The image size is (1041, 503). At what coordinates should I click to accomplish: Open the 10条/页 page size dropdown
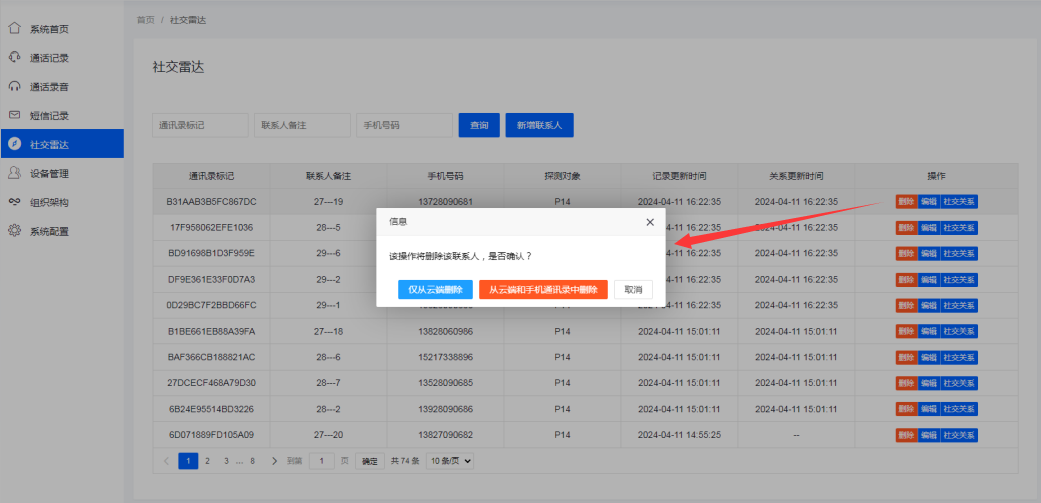tap(450, 461)
